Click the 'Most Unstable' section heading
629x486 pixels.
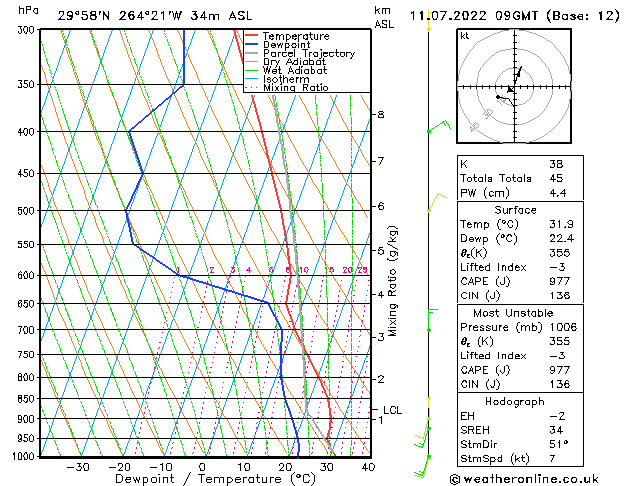click(x=513, y=313)
